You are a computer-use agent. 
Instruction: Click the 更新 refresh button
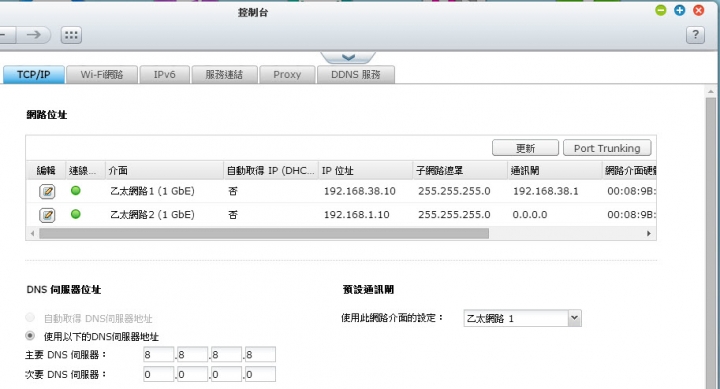525,148
